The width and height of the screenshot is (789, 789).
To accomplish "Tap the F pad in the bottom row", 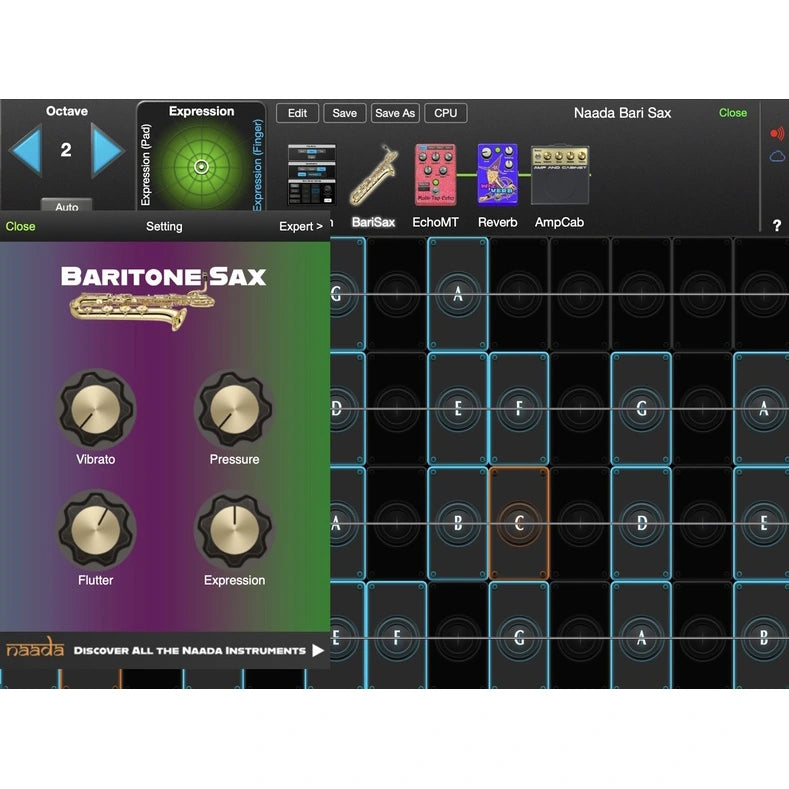I will click(x=397, y=636).
